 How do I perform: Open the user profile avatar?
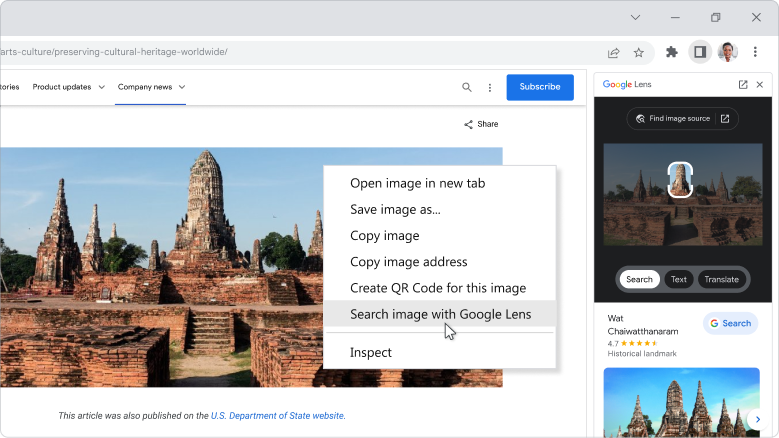coord(727,52)
